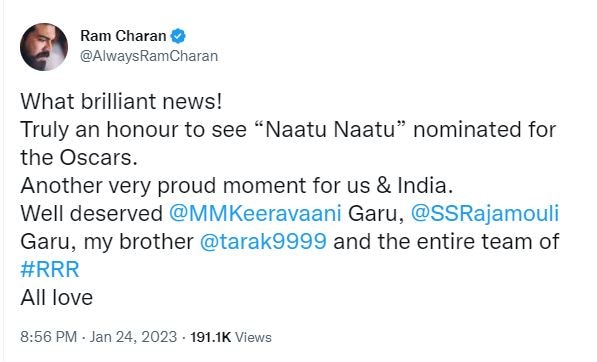Screen dimensions: 597x362
Task: Open the @SSRajamouli mention
Action: pyautogui.click(x=485, y=213)
